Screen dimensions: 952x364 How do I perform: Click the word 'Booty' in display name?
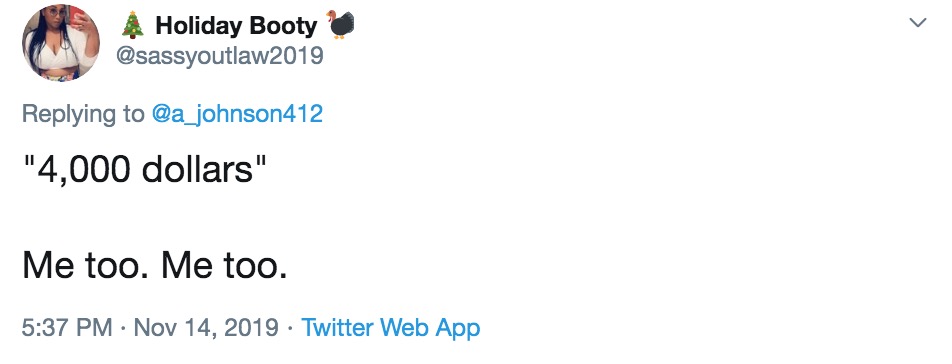(284, 25)
